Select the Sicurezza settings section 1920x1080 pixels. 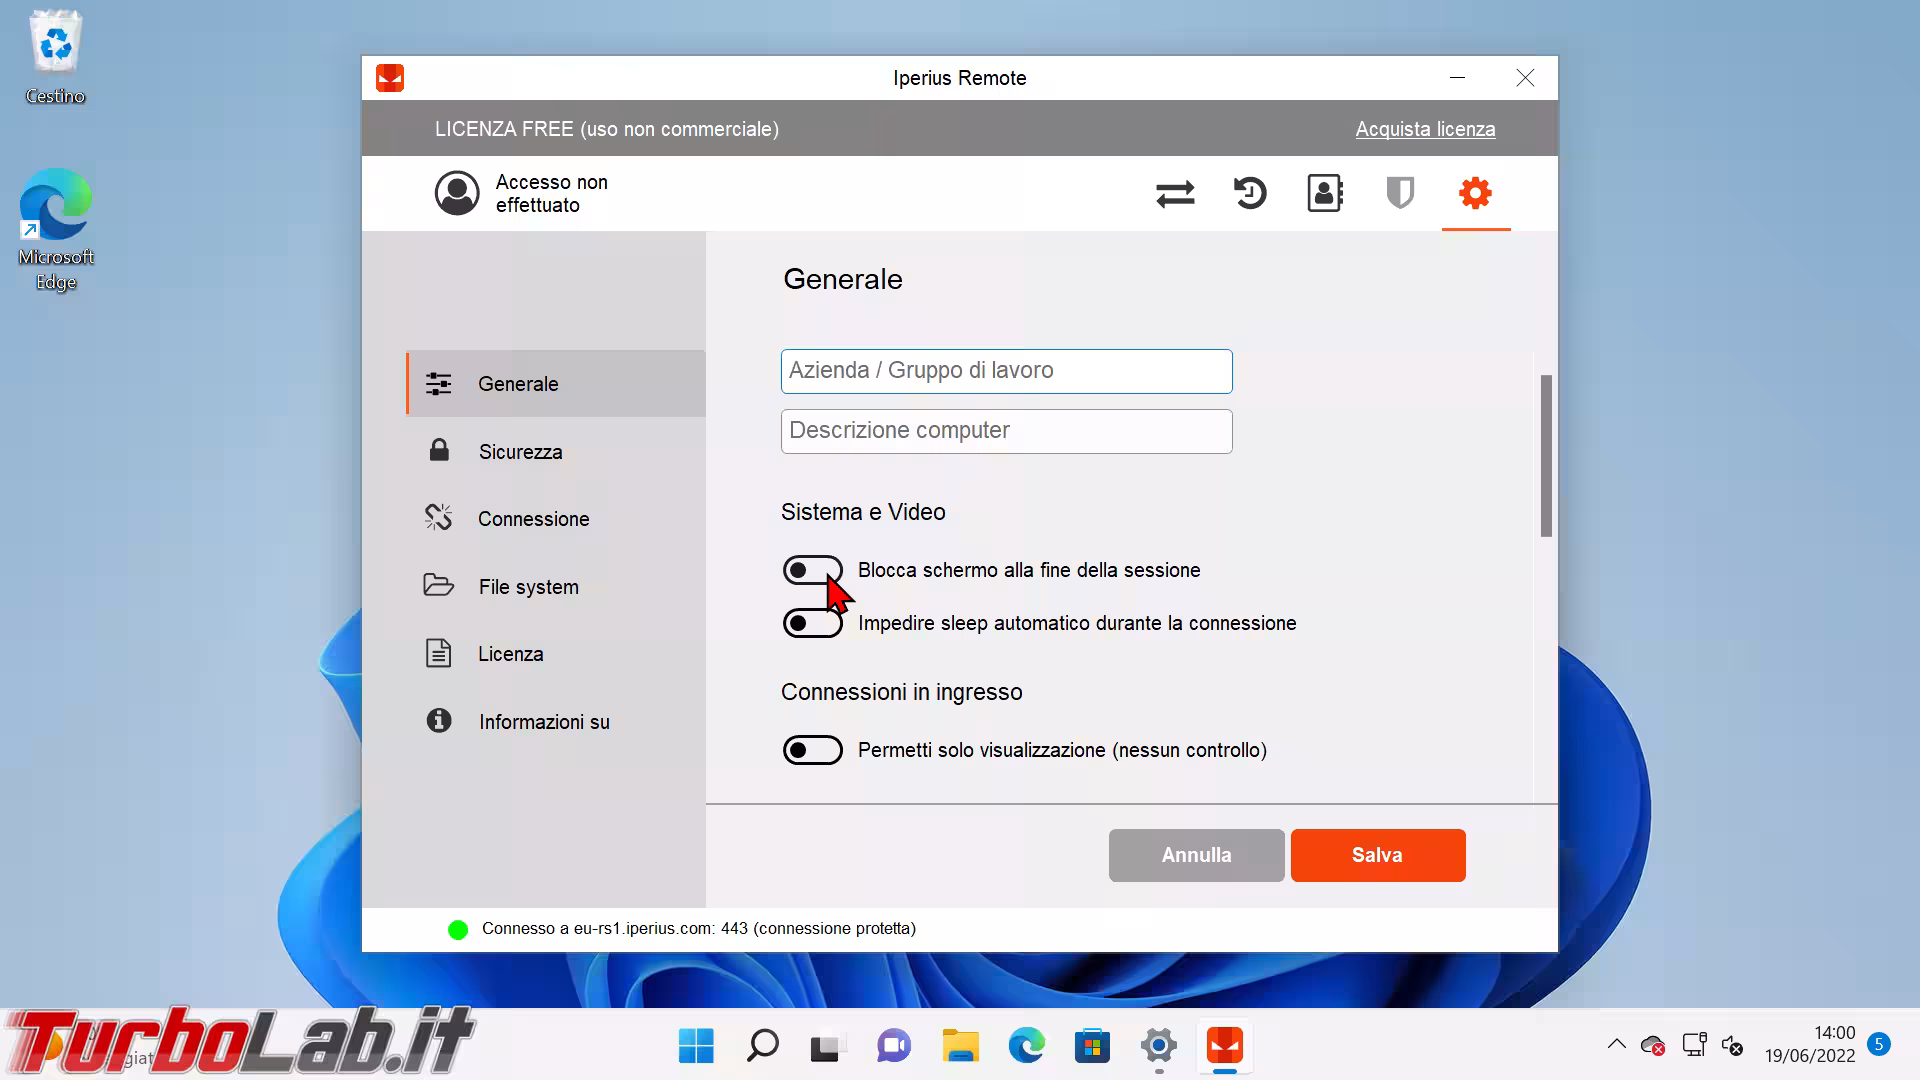click(x=520, y=452)
